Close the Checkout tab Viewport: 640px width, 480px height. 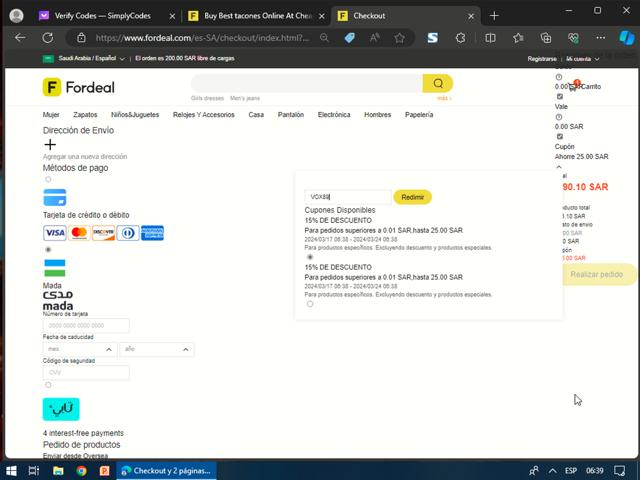471,16
